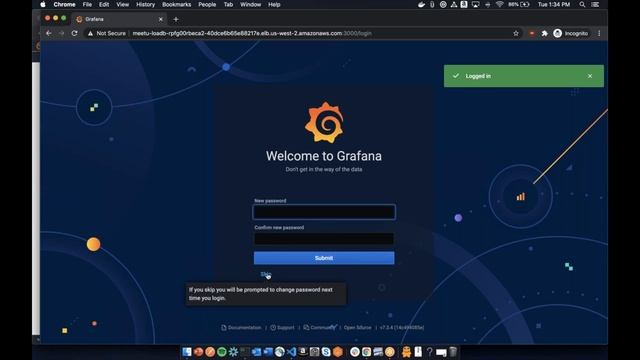Screen dimensions: 640x360
Task: Open the Extensions puzzle icon
Action: click(x=544, y=33)
